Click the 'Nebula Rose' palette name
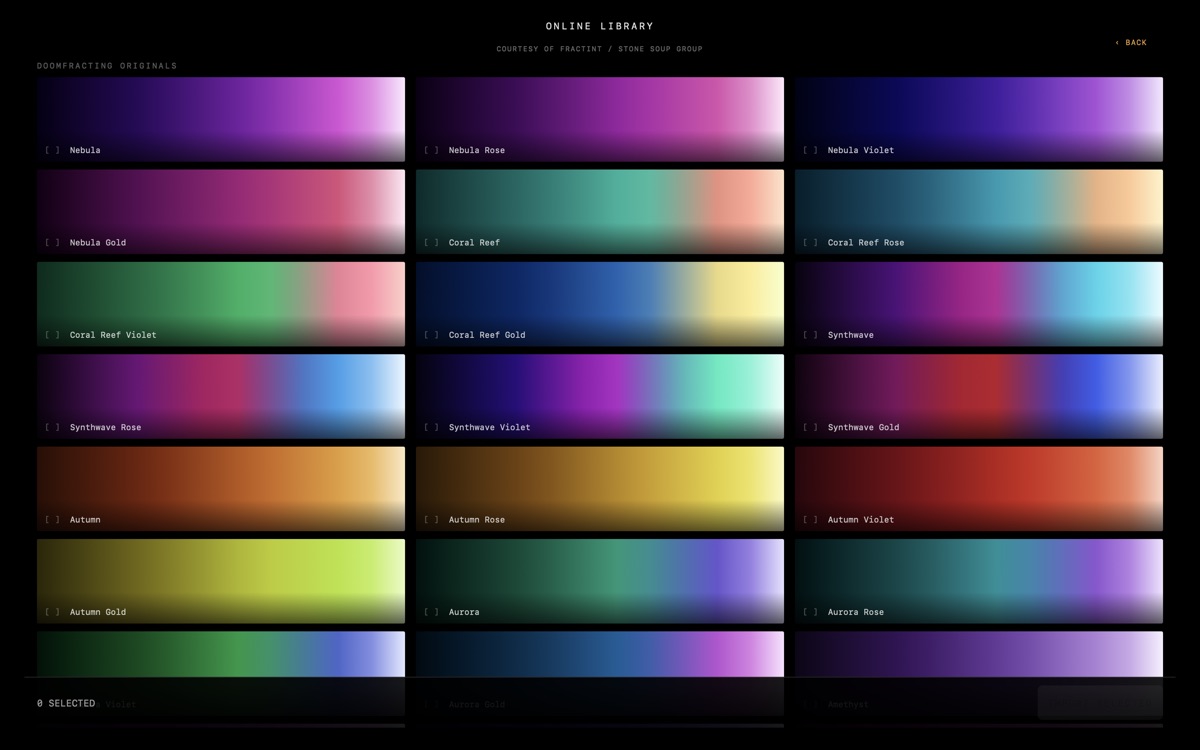1200x750 pixels. [477, 150]
